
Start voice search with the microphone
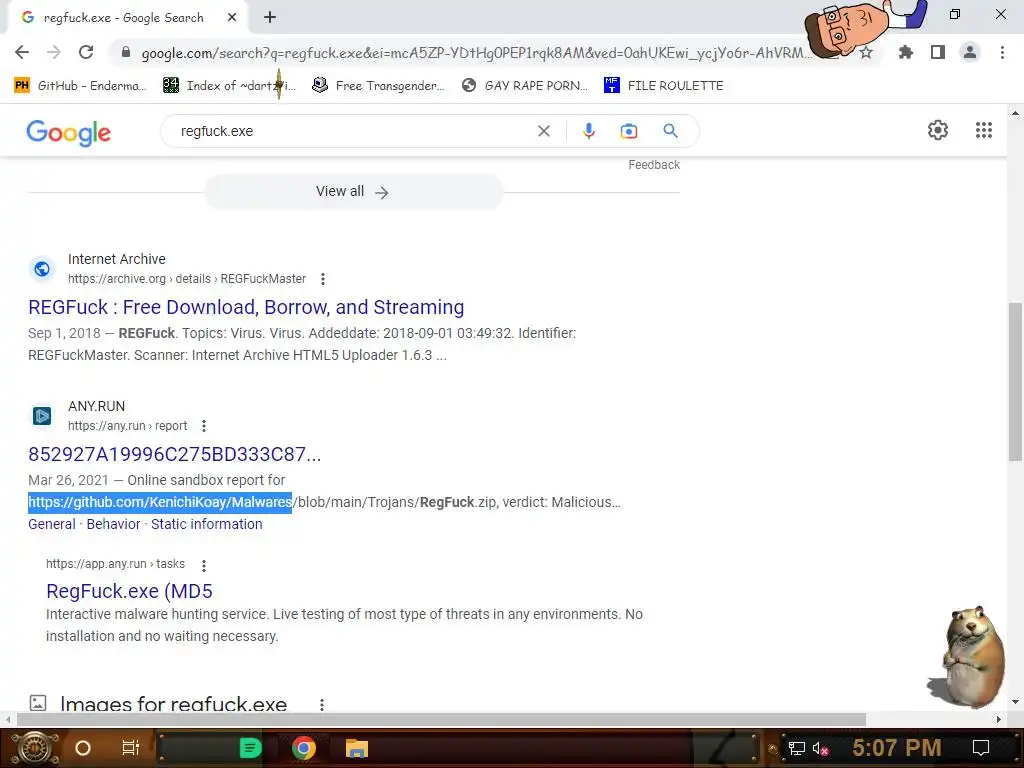click(588, 131)
